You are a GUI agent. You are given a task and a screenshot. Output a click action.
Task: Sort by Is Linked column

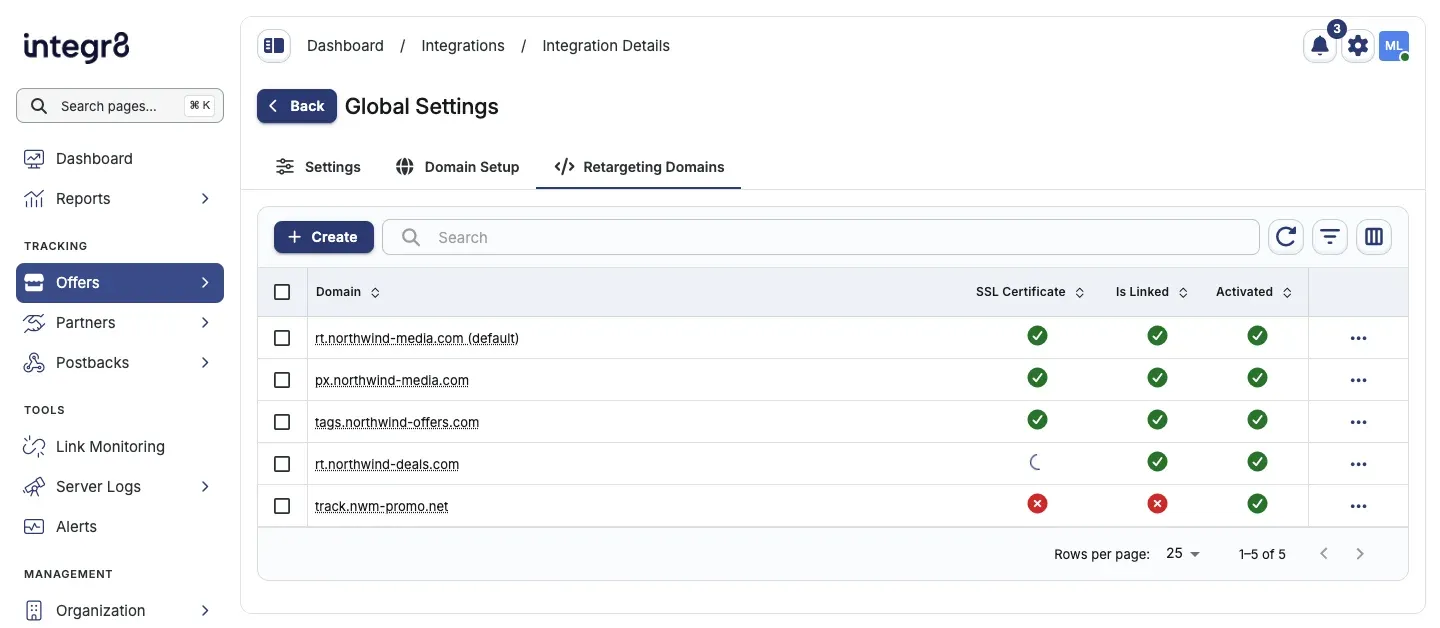point(1151,292)
